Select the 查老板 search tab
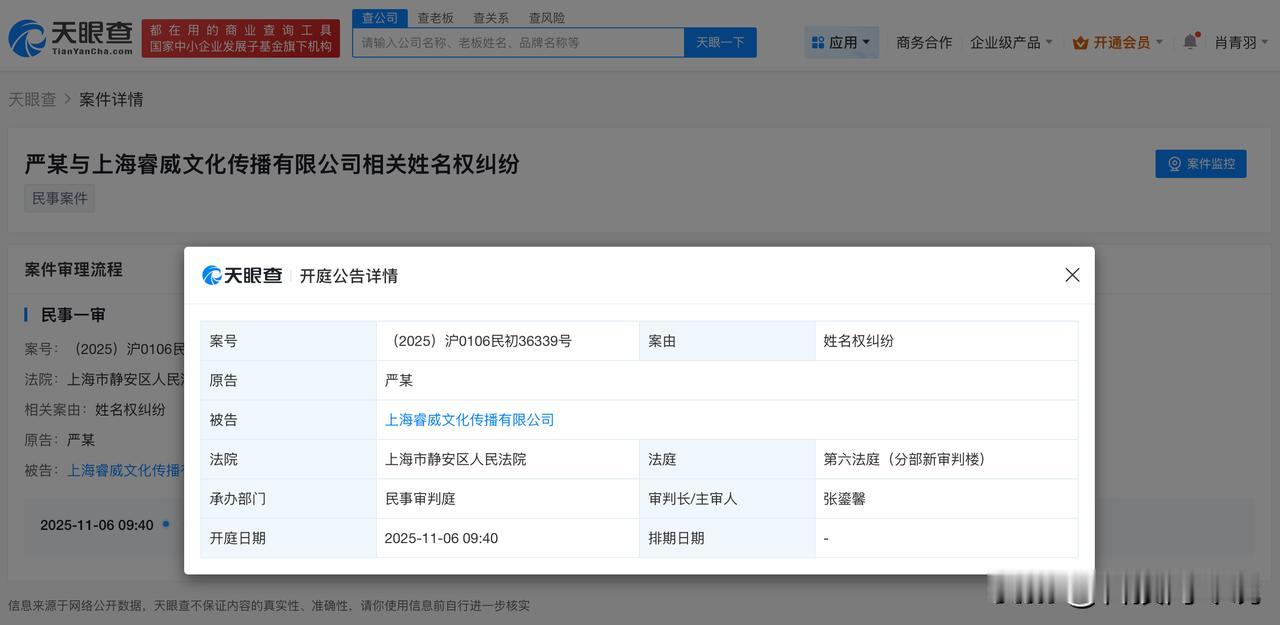 pyautogui.click(x=435, y=18)
